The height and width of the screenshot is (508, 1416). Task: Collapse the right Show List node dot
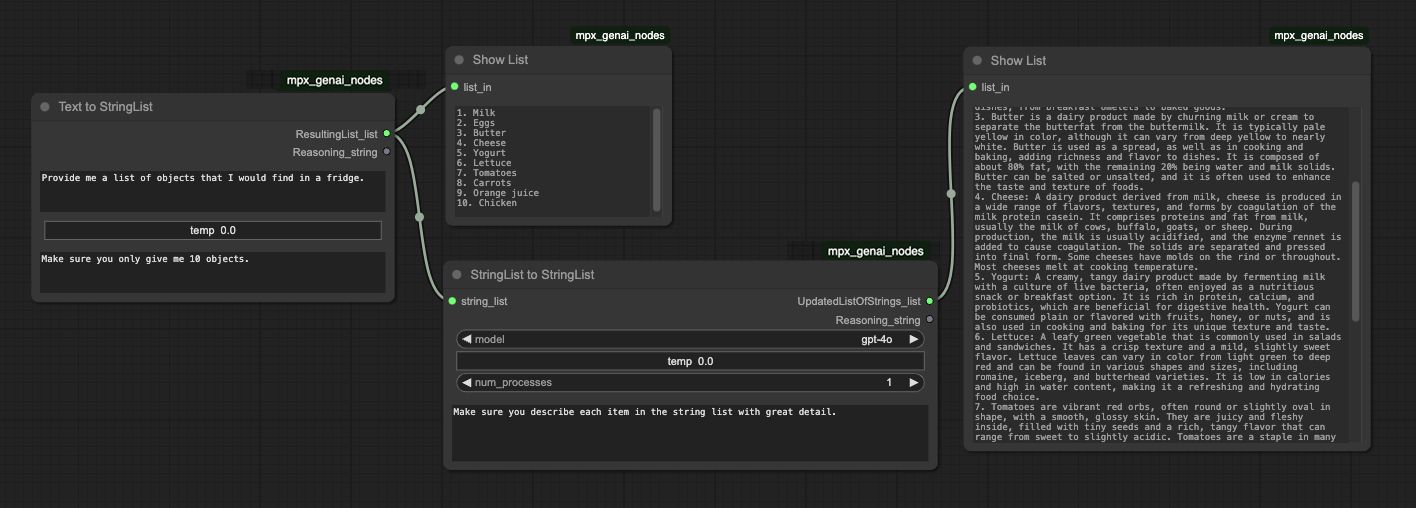point(977,61)
